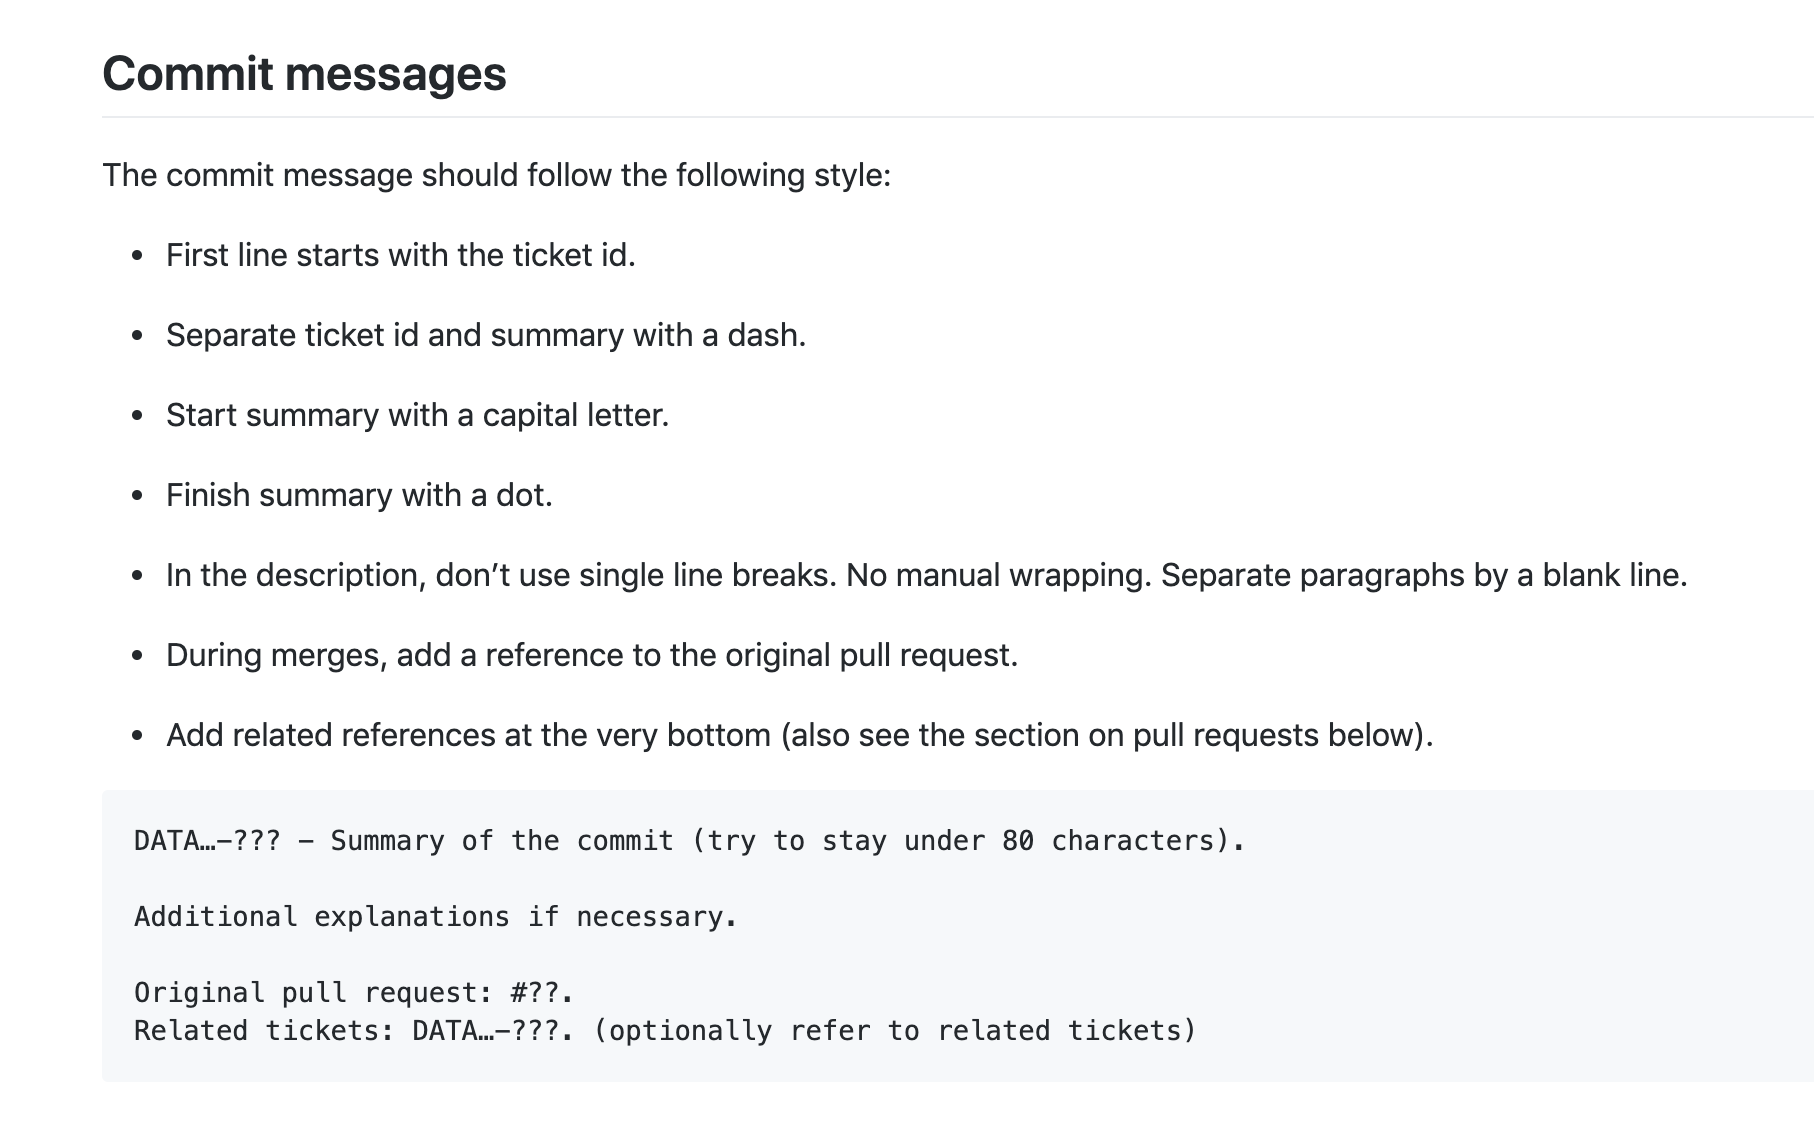Click bullet about merges and pull request reference
Screen dimensions: 1814x1126
point(592,655)
